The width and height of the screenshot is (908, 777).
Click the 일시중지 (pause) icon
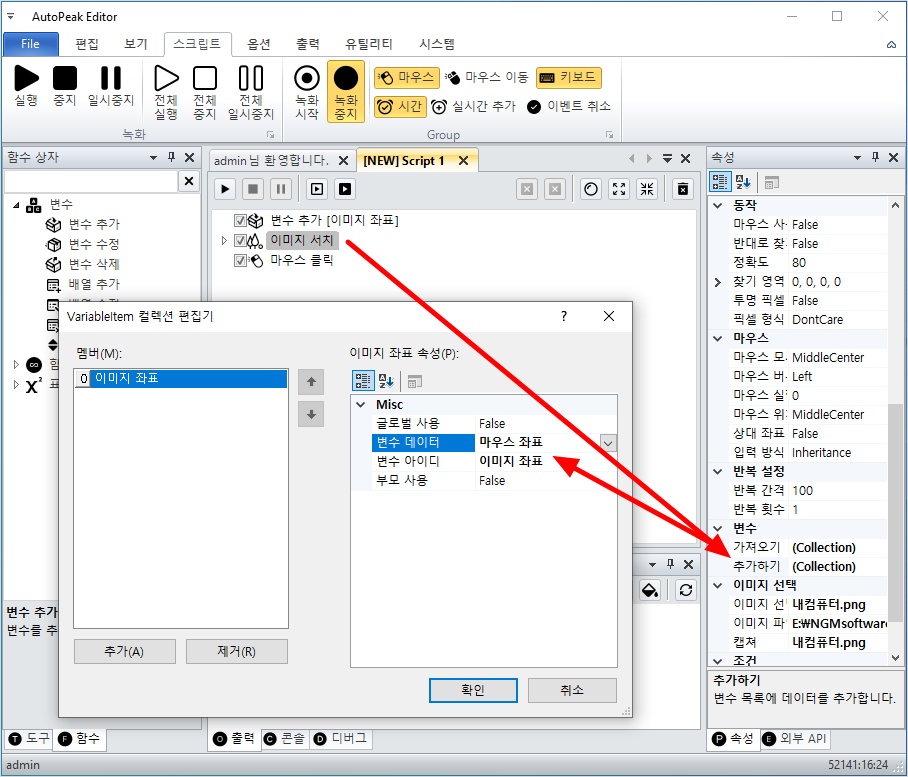pos(111,78)
